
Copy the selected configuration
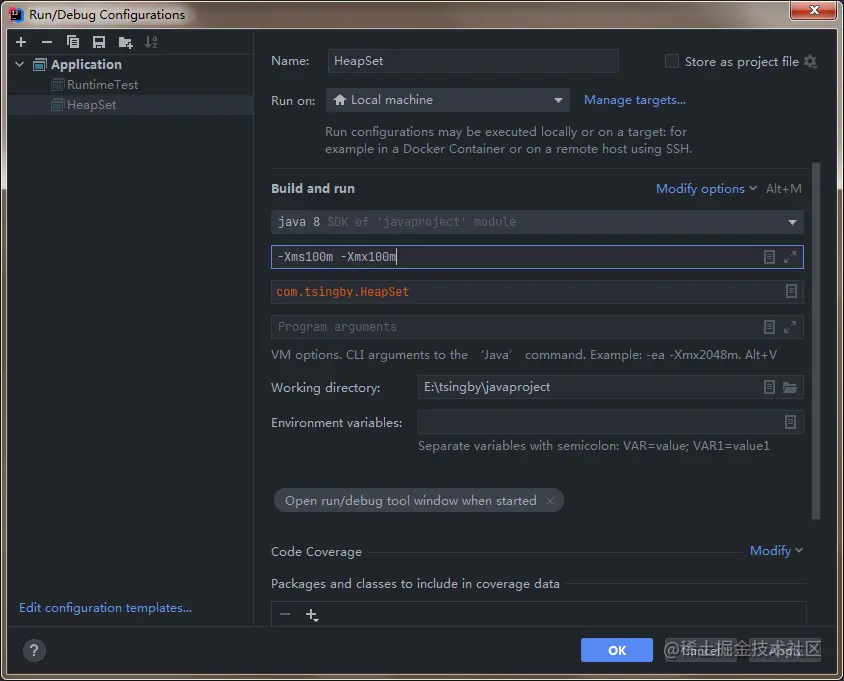73,42
